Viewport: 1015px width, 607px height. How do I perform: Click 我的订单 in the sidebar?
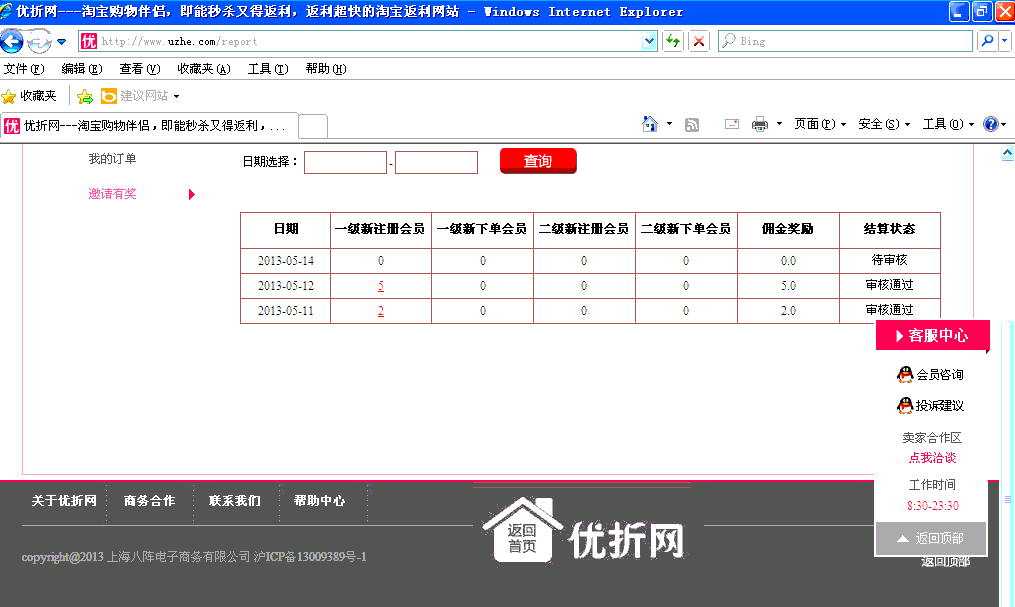coord(112,159)
